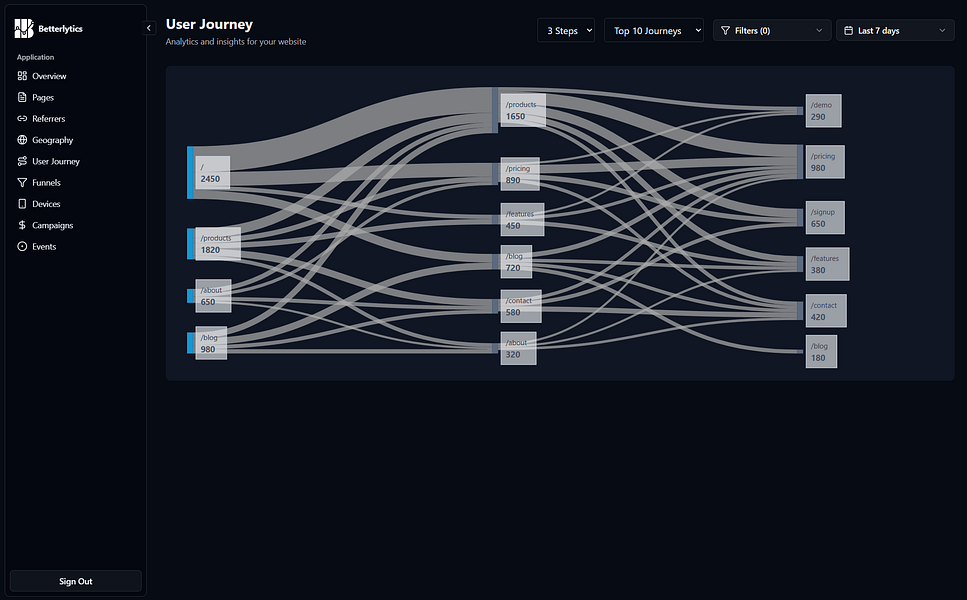This screenshot has height=600, width=967.
Task: Click the /features 450 middle node
Action: [x=522, y=220]
